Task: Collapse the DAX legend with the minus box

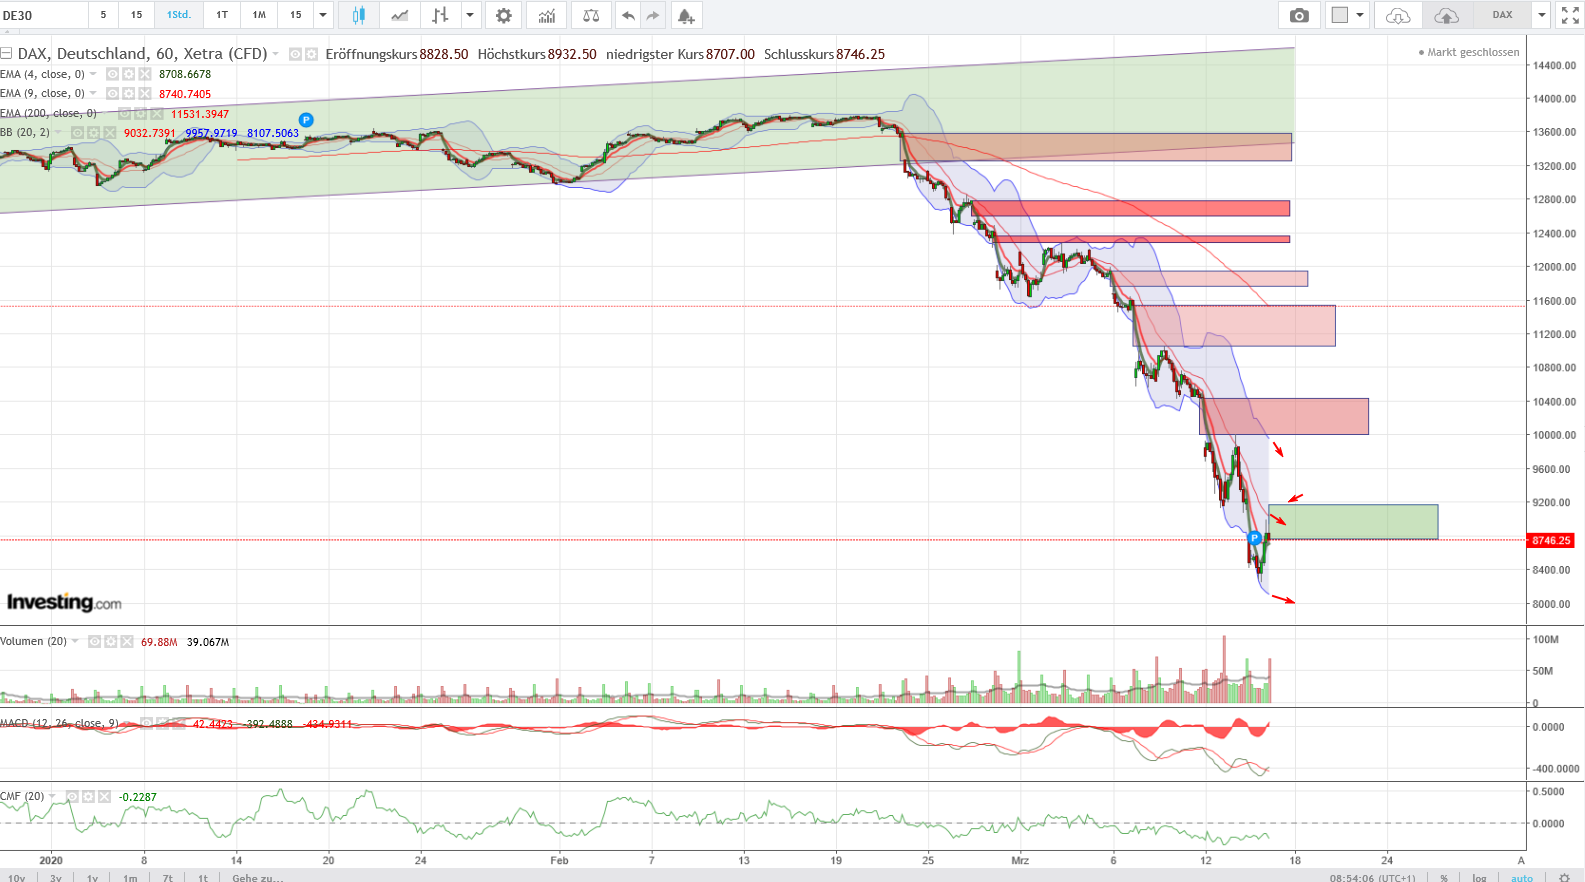Action: [x=6, y=54]
